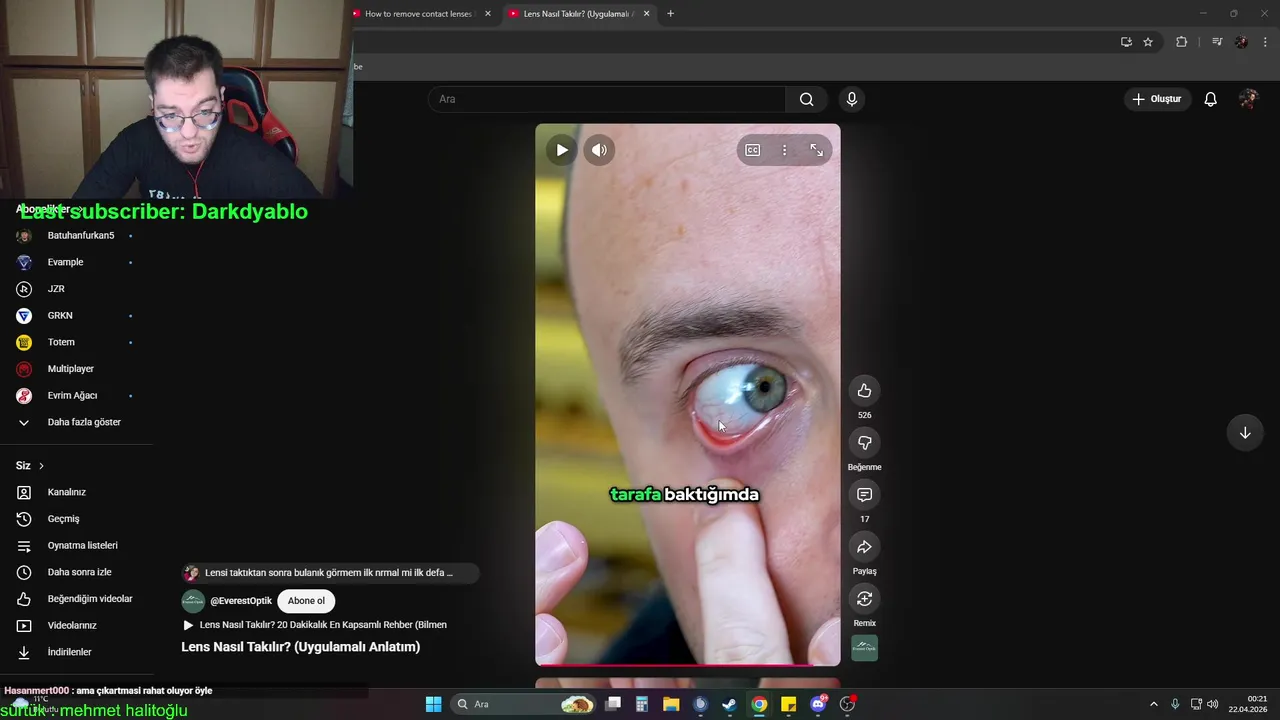Show hidden system tray icons
This screenshot has height=720, width=1280.
(1153, 704)
